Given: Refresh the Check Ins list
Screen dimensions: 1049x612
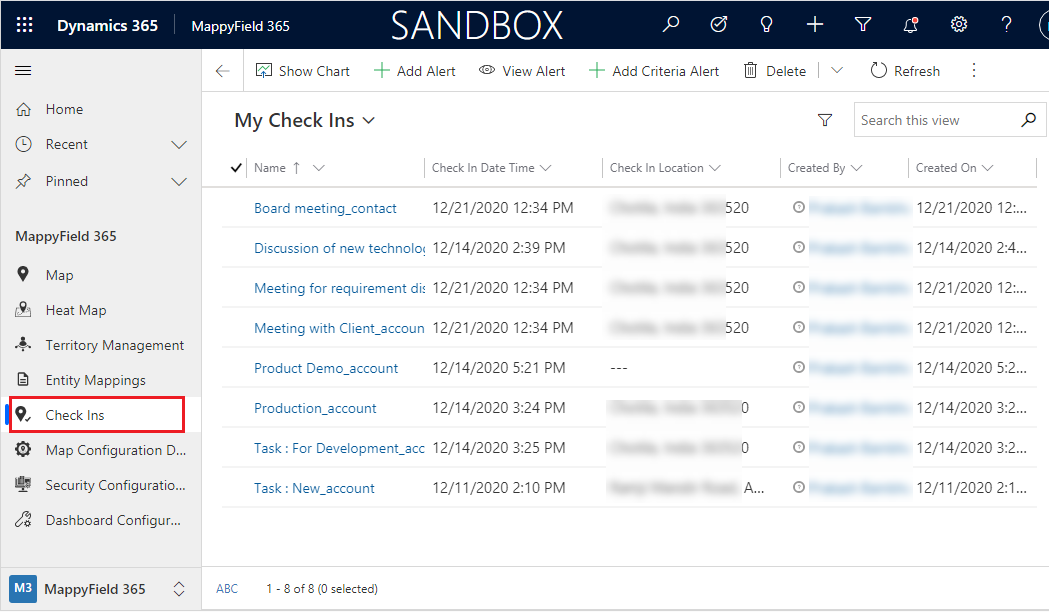Looking at the screenshot, I should (x=905, y=71).
